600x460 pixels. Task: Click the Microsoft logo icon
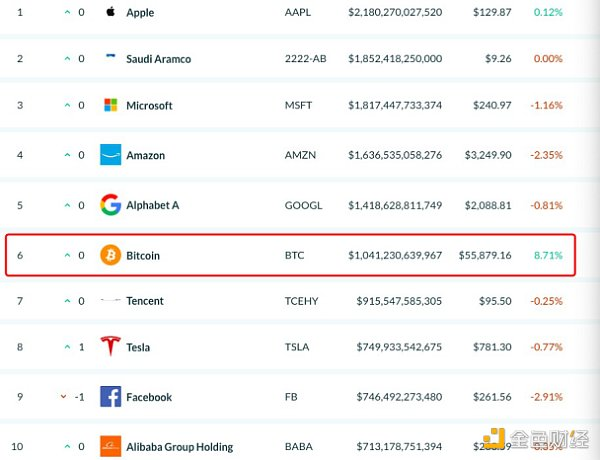111,105
